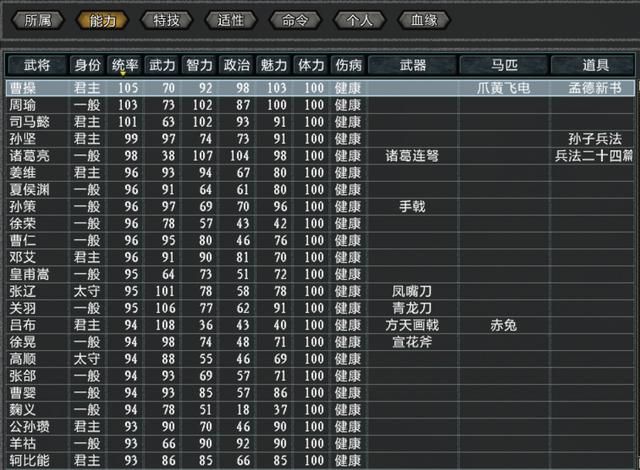Switch to the 所属 tab
The height and width of the screenshot is (470, 640).
pos(38,20)
